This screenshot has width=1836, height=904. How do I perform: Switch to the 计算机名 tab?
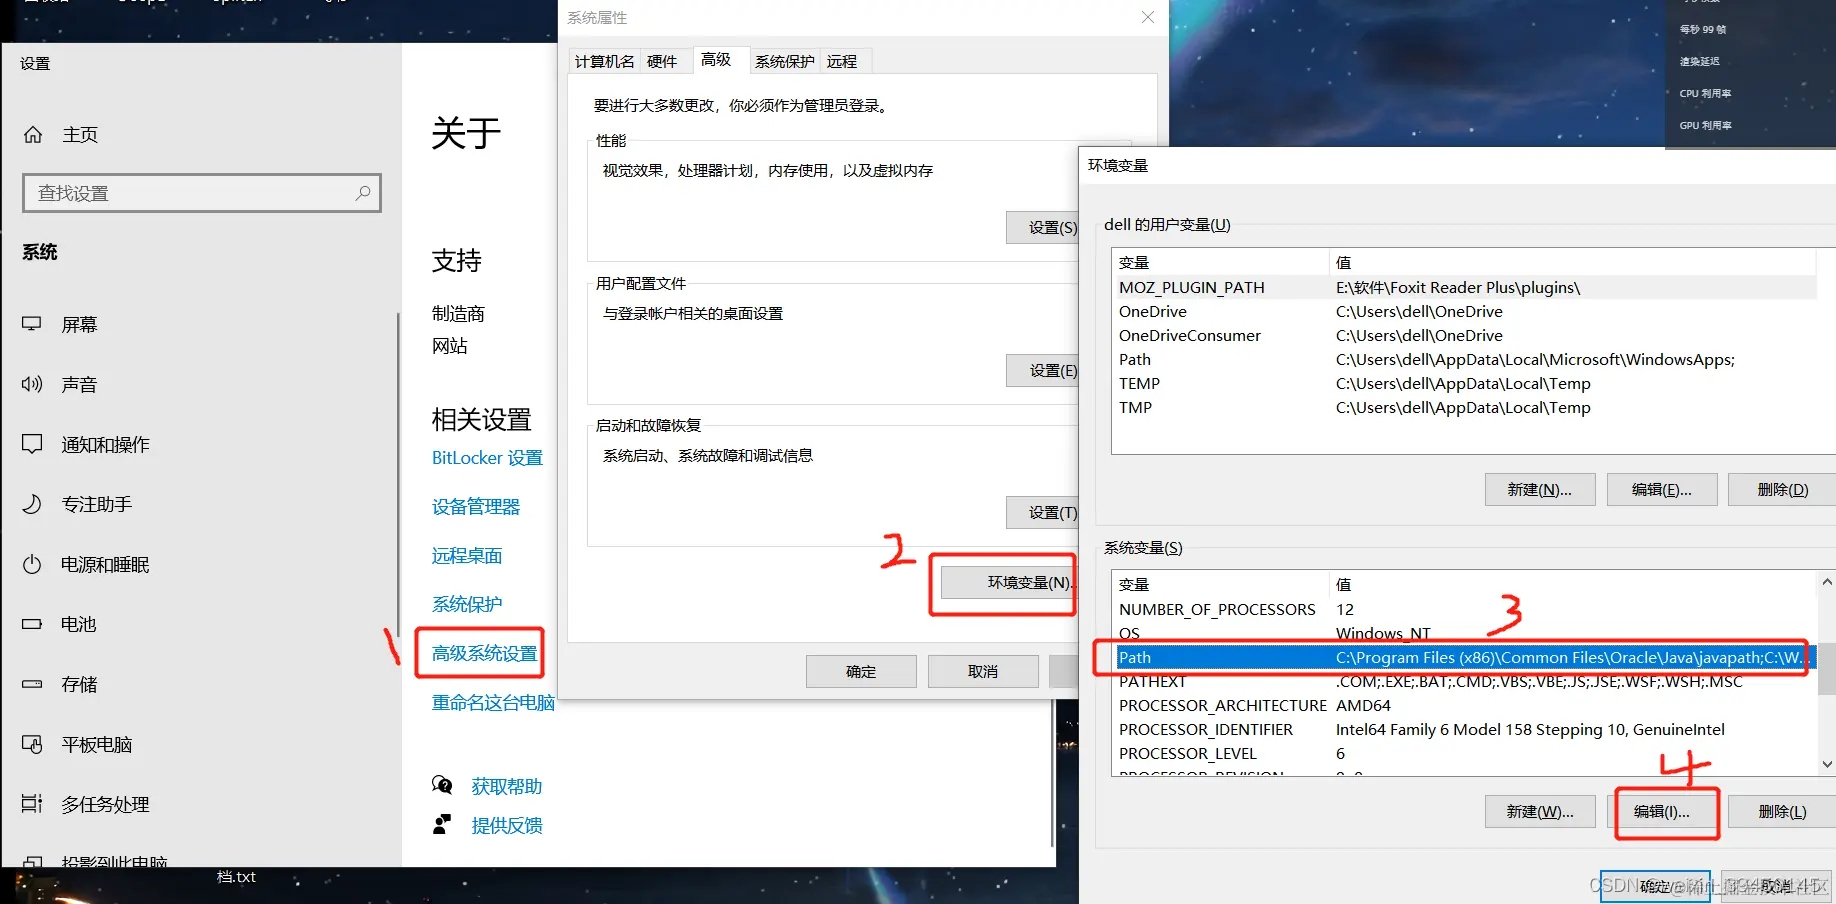(x=604, y=61)
